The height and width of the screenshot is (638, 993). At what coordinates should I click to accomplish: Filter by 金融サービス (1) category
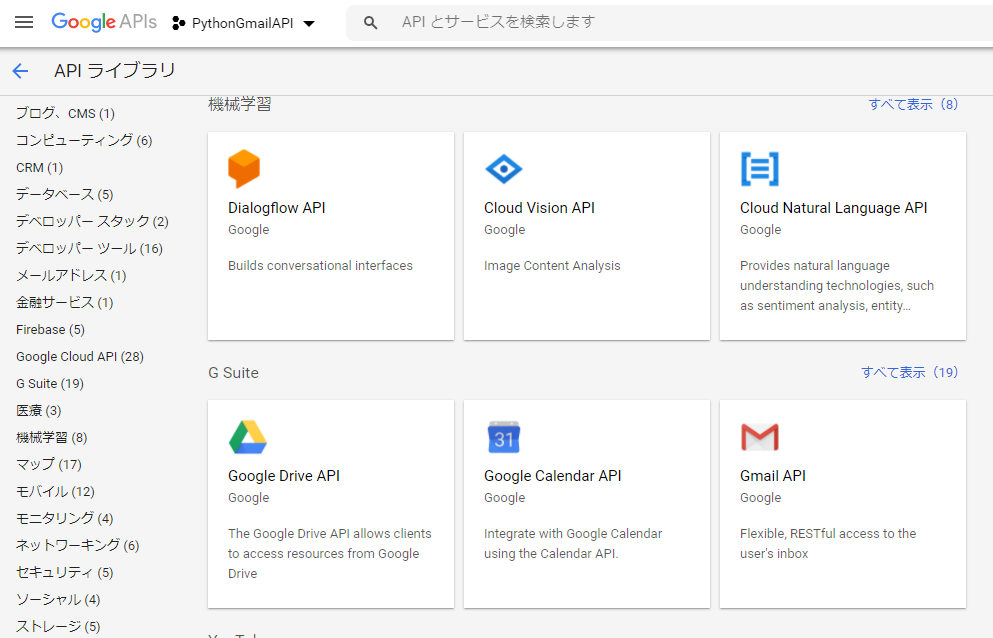(65, 303)
